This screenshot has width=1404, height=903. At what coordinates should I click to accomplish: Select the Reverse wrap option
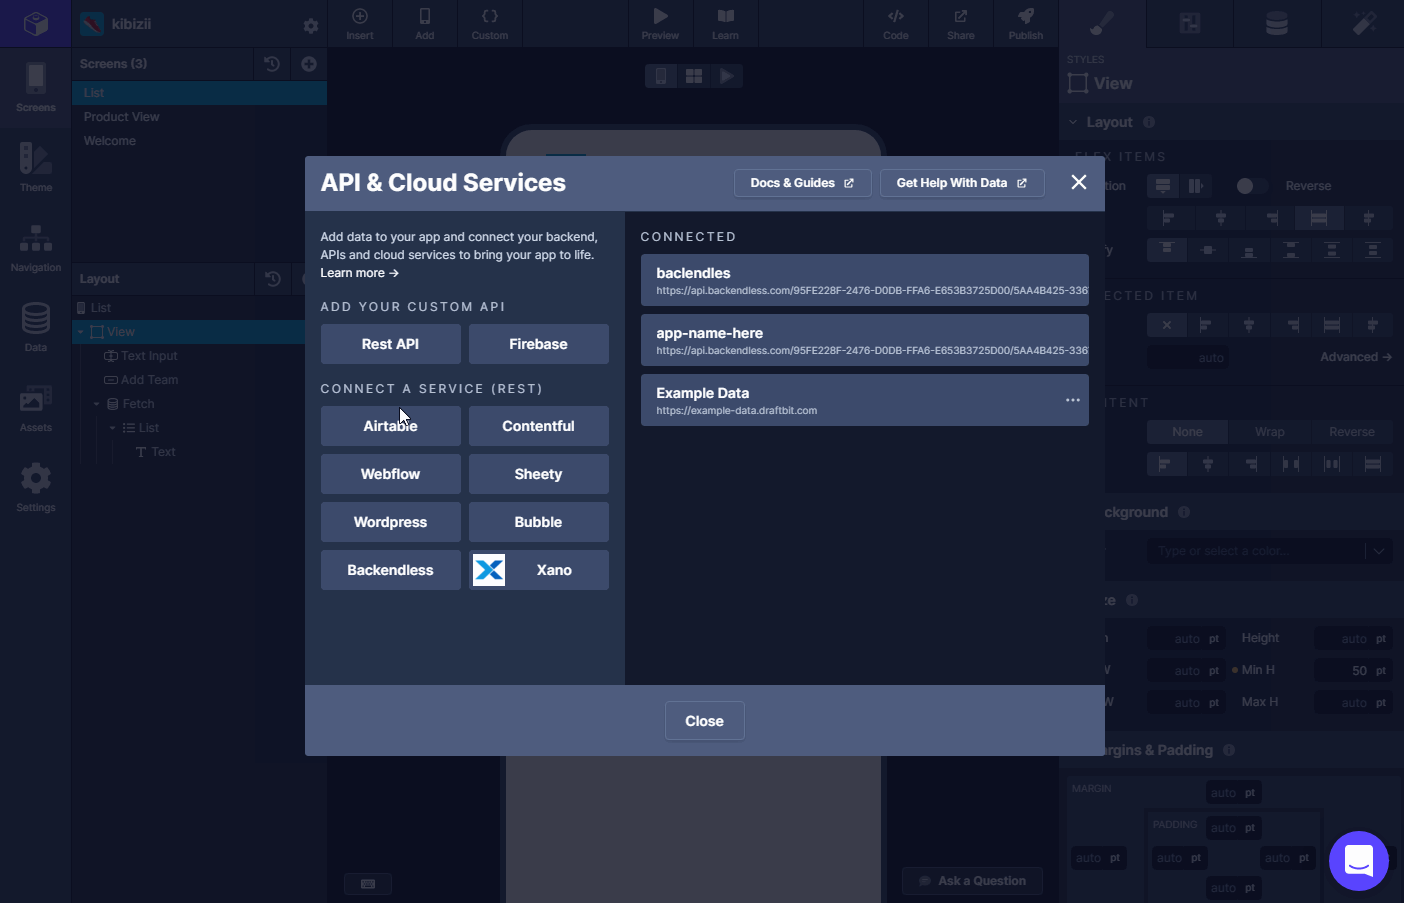click(x=1352, y=432)
